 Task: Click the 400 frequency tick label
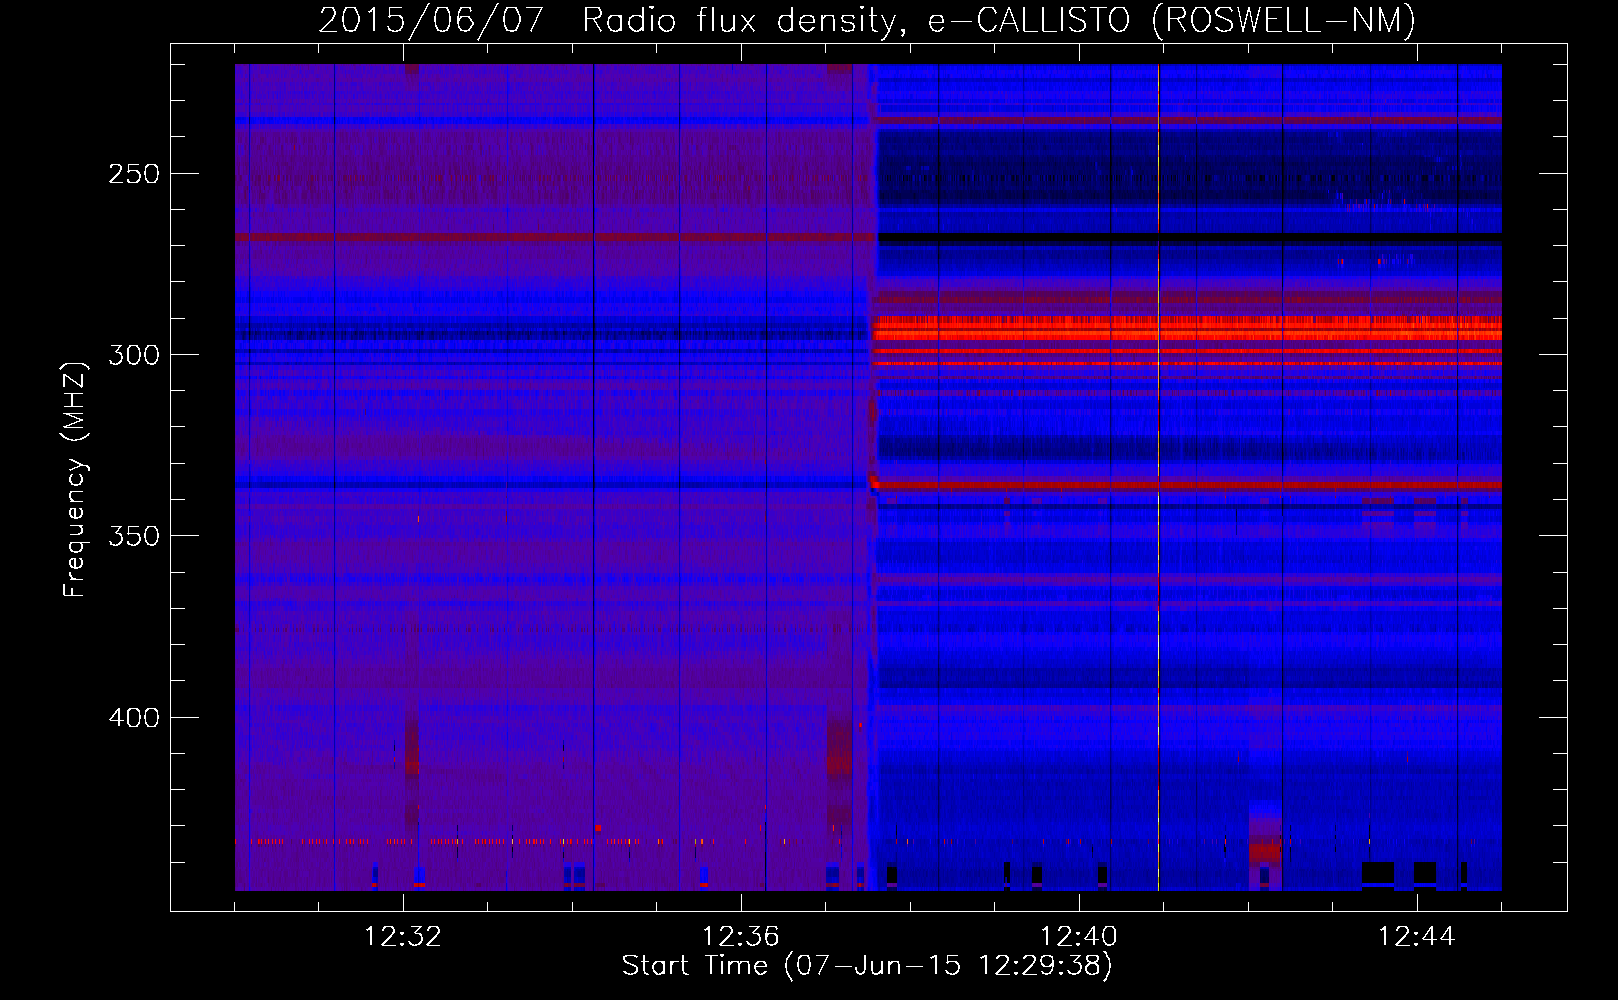[134, 718]
